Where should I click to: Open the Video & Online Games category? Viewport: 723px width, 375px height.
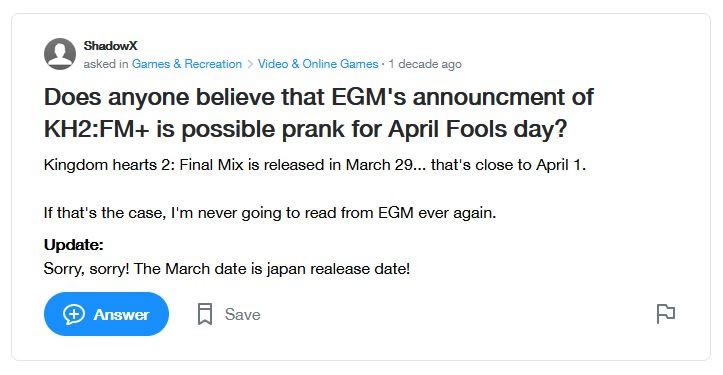pyautogui.click(x=318, y=64)
